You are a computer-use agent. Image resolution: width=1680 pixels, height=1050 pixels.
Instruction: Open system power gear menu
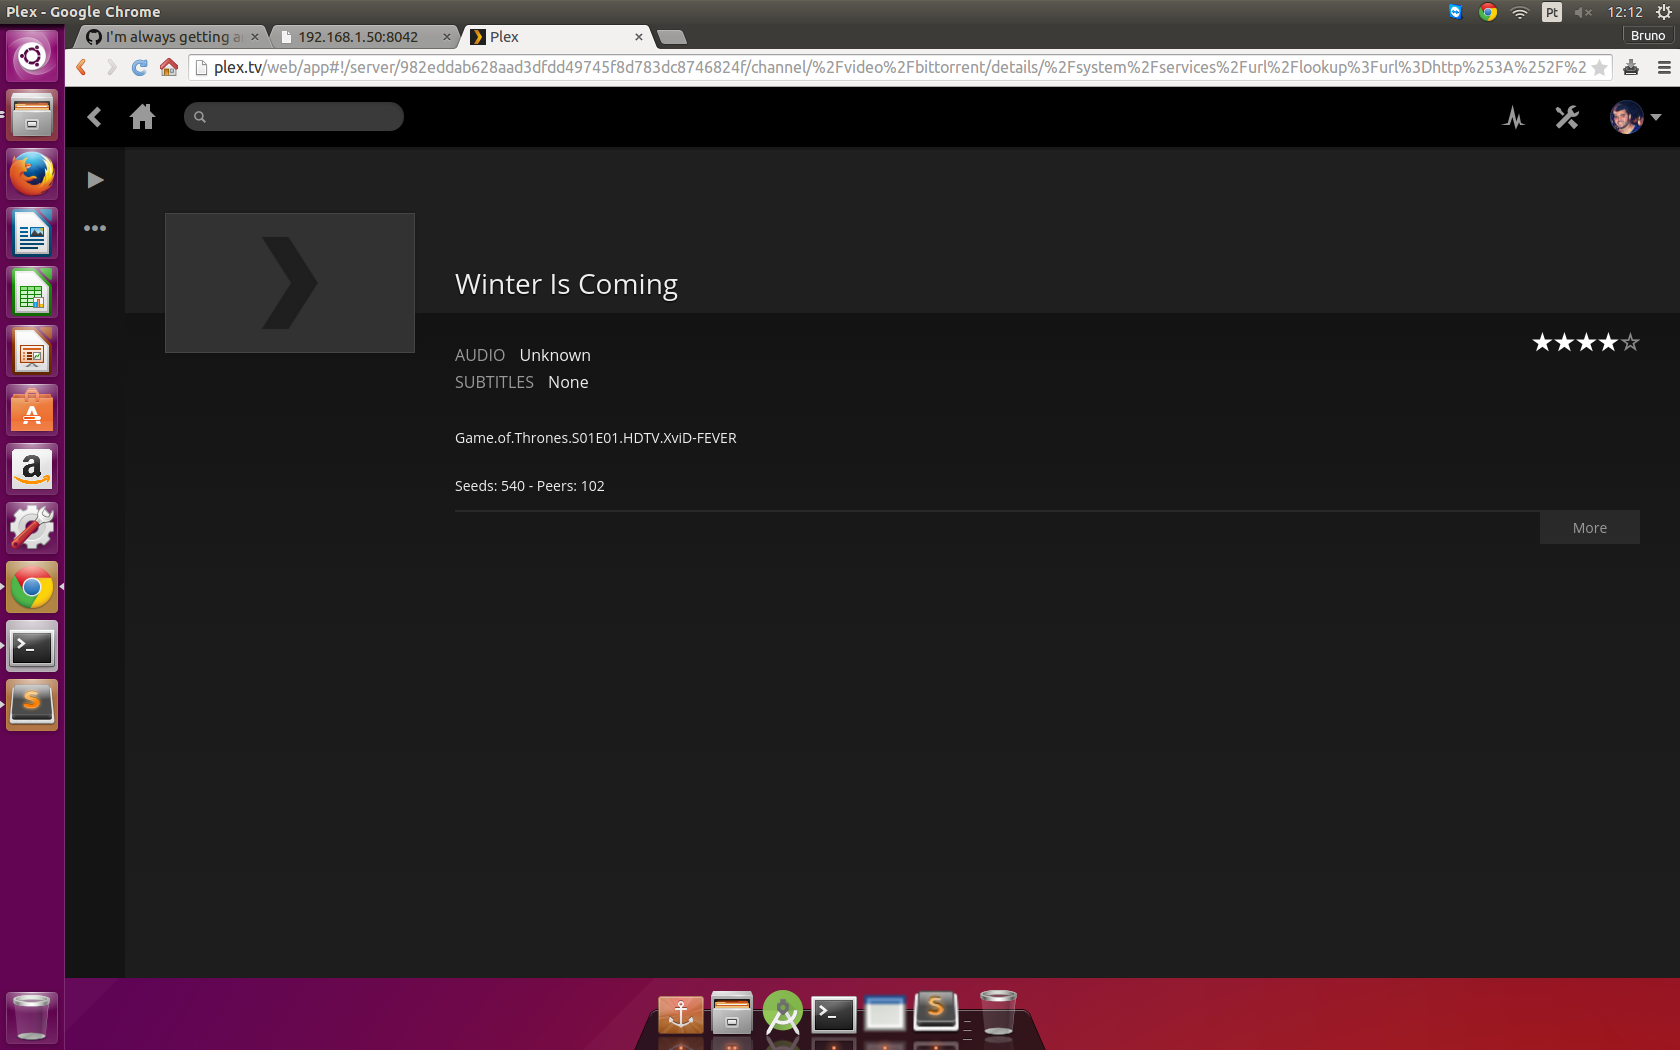point(1664,12)
